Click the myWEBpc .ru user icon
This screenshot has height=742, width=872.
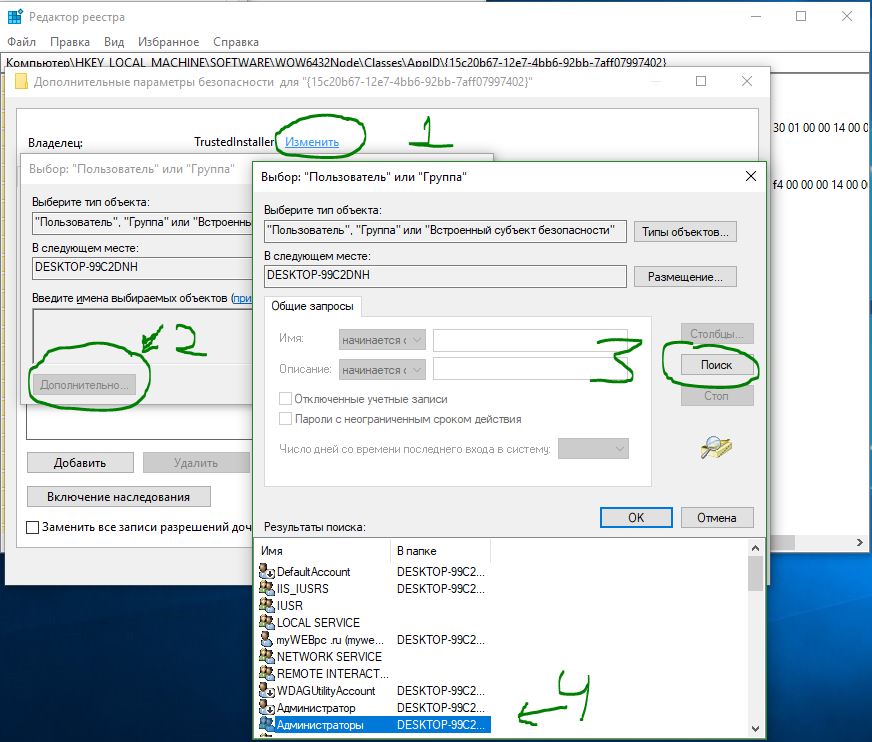267,639
